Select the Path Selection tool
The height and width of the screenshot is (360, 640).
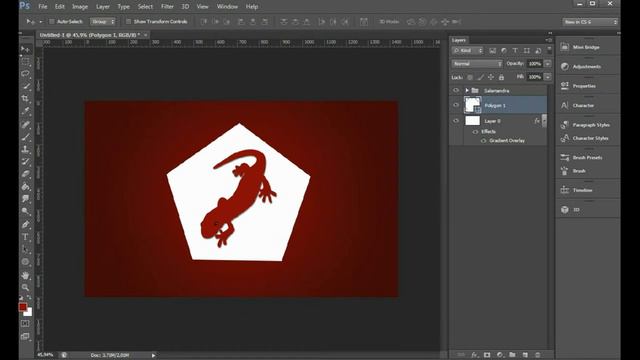[x=25, y=249]
